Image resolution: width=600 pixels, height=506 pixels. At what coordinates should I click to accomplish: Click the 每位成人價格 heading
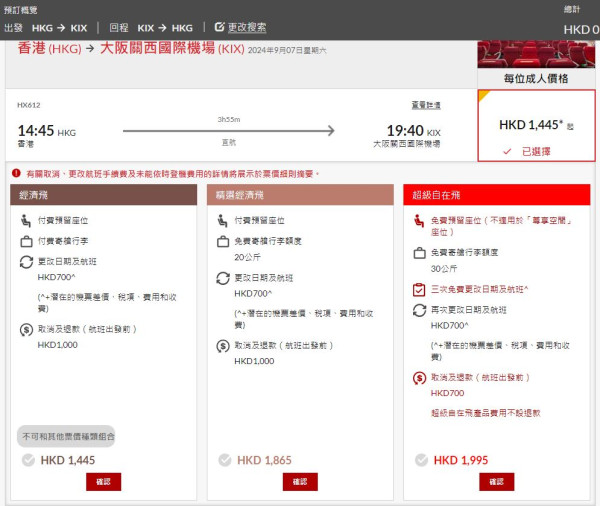point(536,79)
